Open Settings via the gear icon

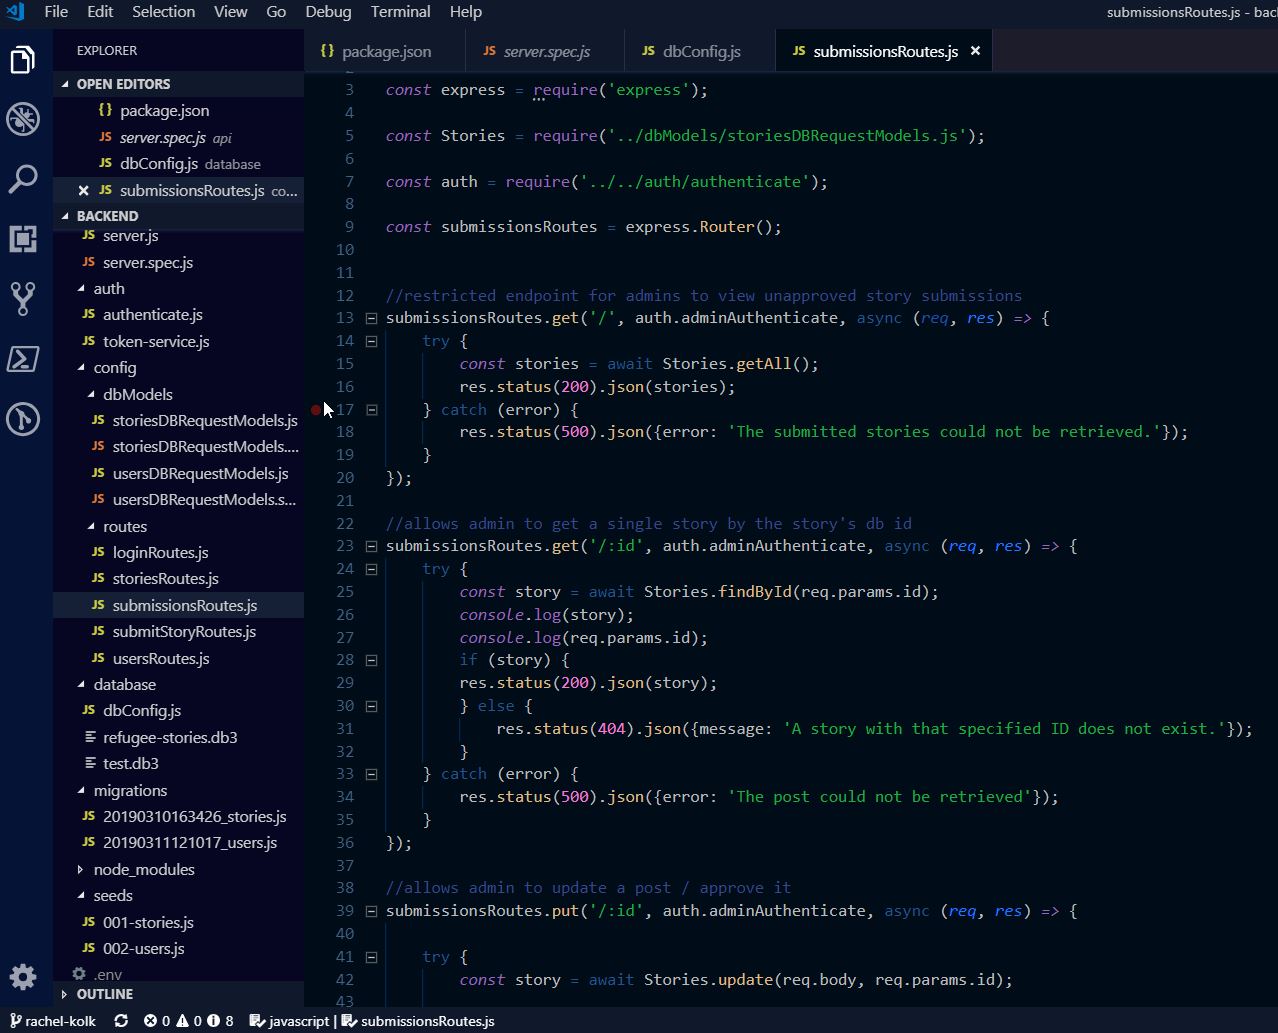click(23, 977)
